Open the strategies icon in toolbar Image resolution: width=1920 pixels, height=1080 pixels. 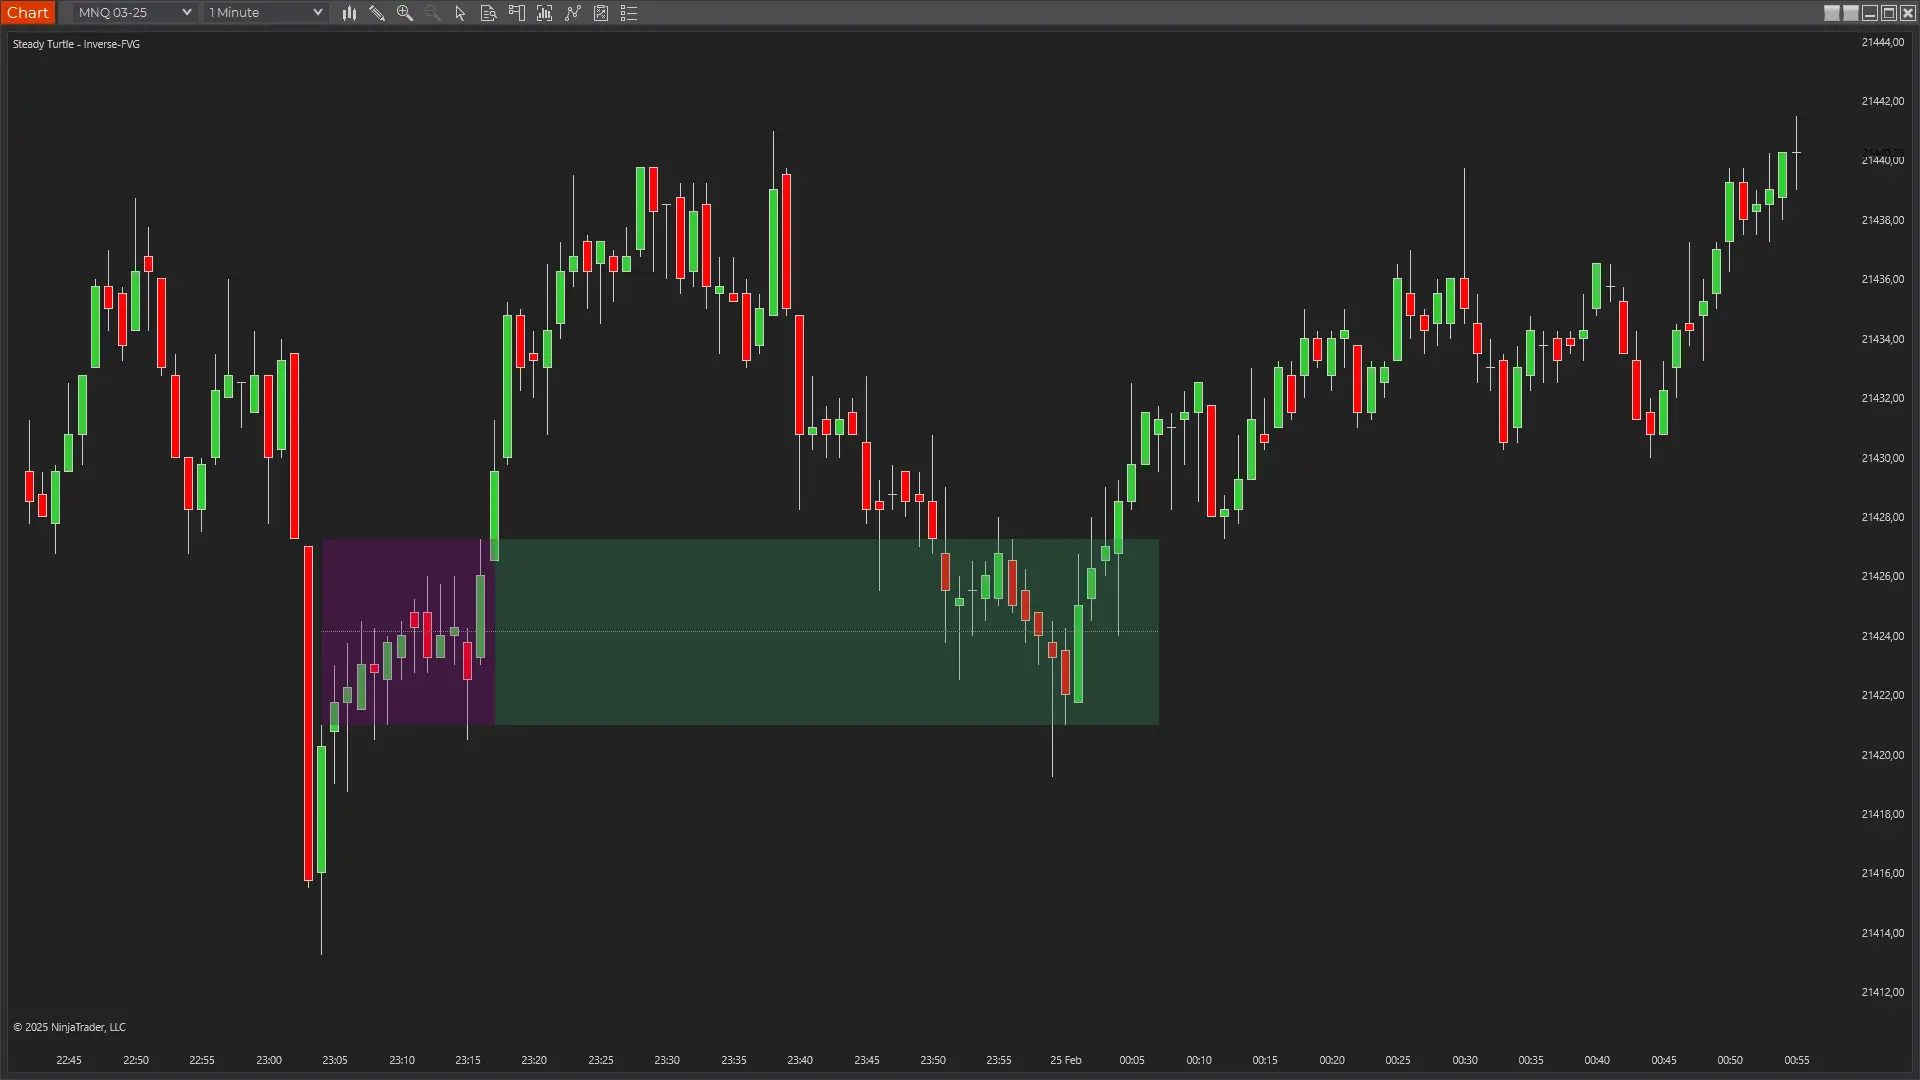click(601, 13)
